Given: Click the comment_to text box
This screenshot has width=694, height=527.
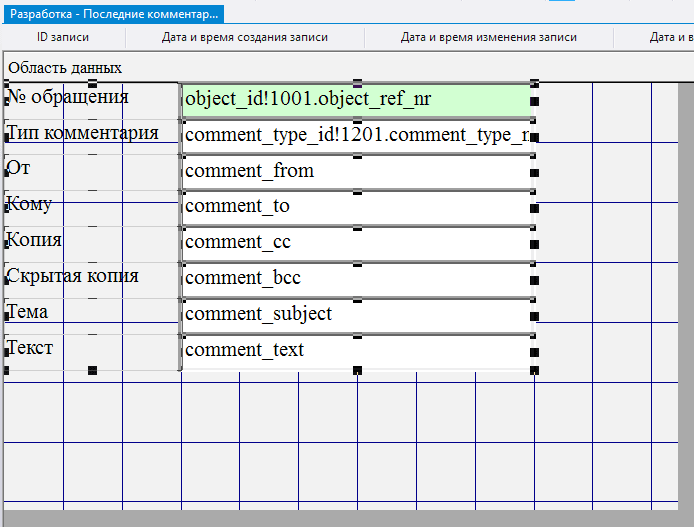Looking at the screenshot, I should pyautogui.click(x=355, y=207).
